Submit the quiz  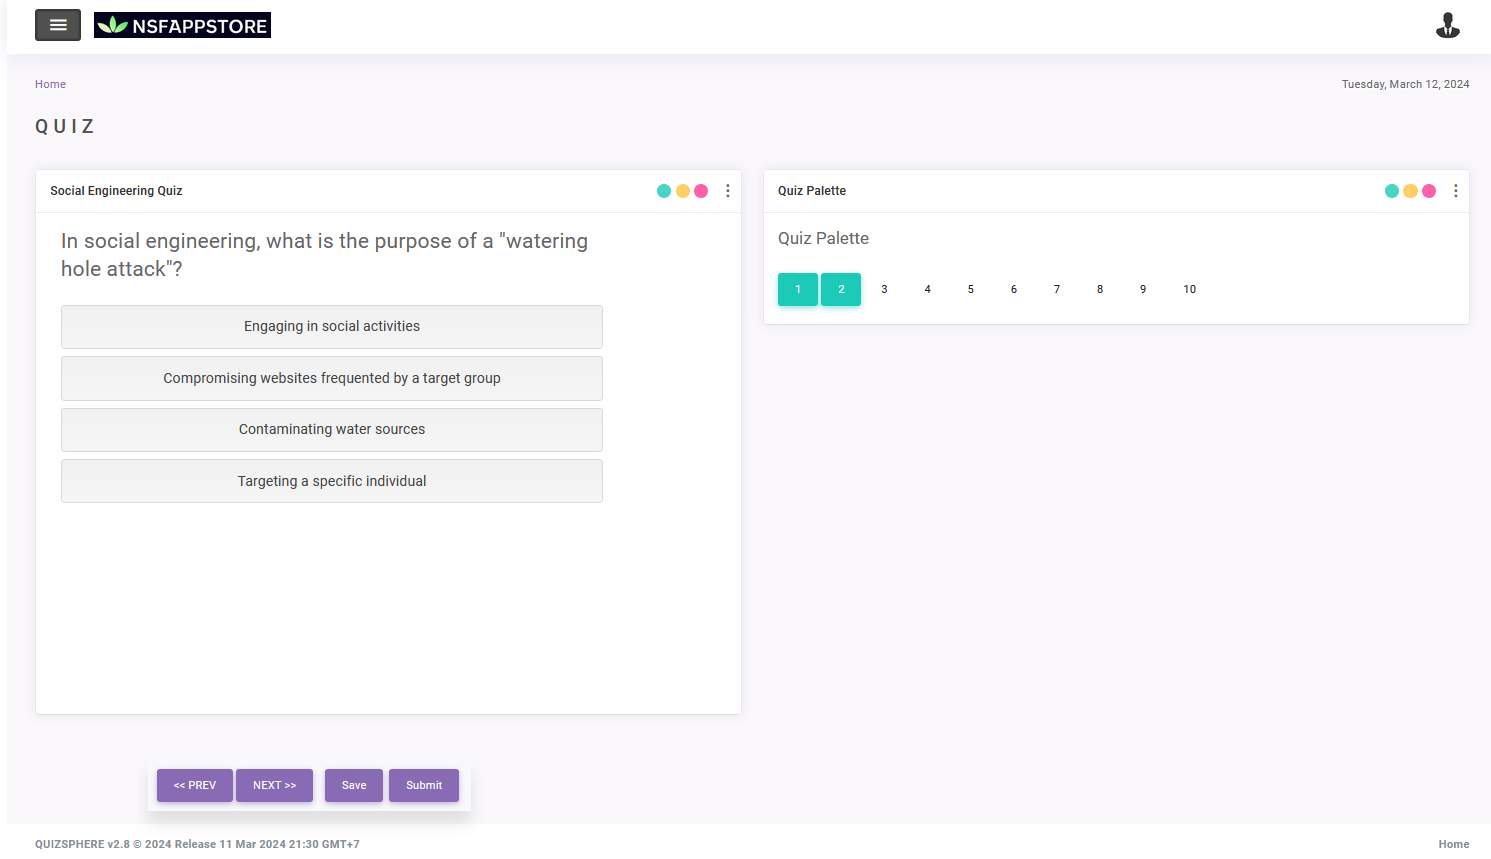point(424,785)
